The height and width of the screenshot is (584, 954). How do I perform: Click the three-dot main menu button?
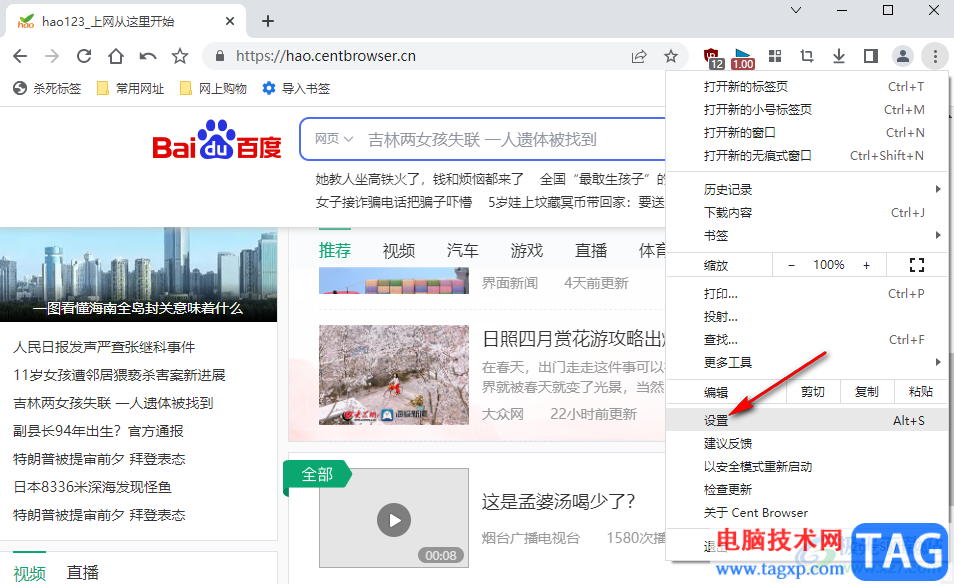point(935,56)
